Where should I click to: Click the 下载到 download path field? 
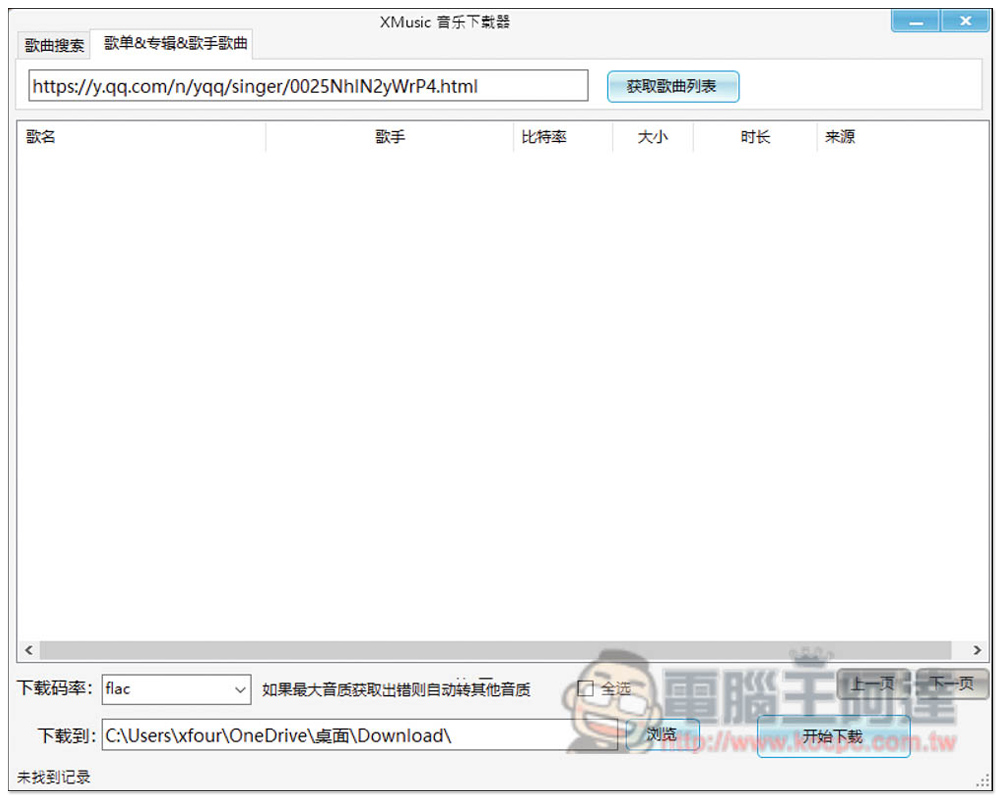click(360, 736)
